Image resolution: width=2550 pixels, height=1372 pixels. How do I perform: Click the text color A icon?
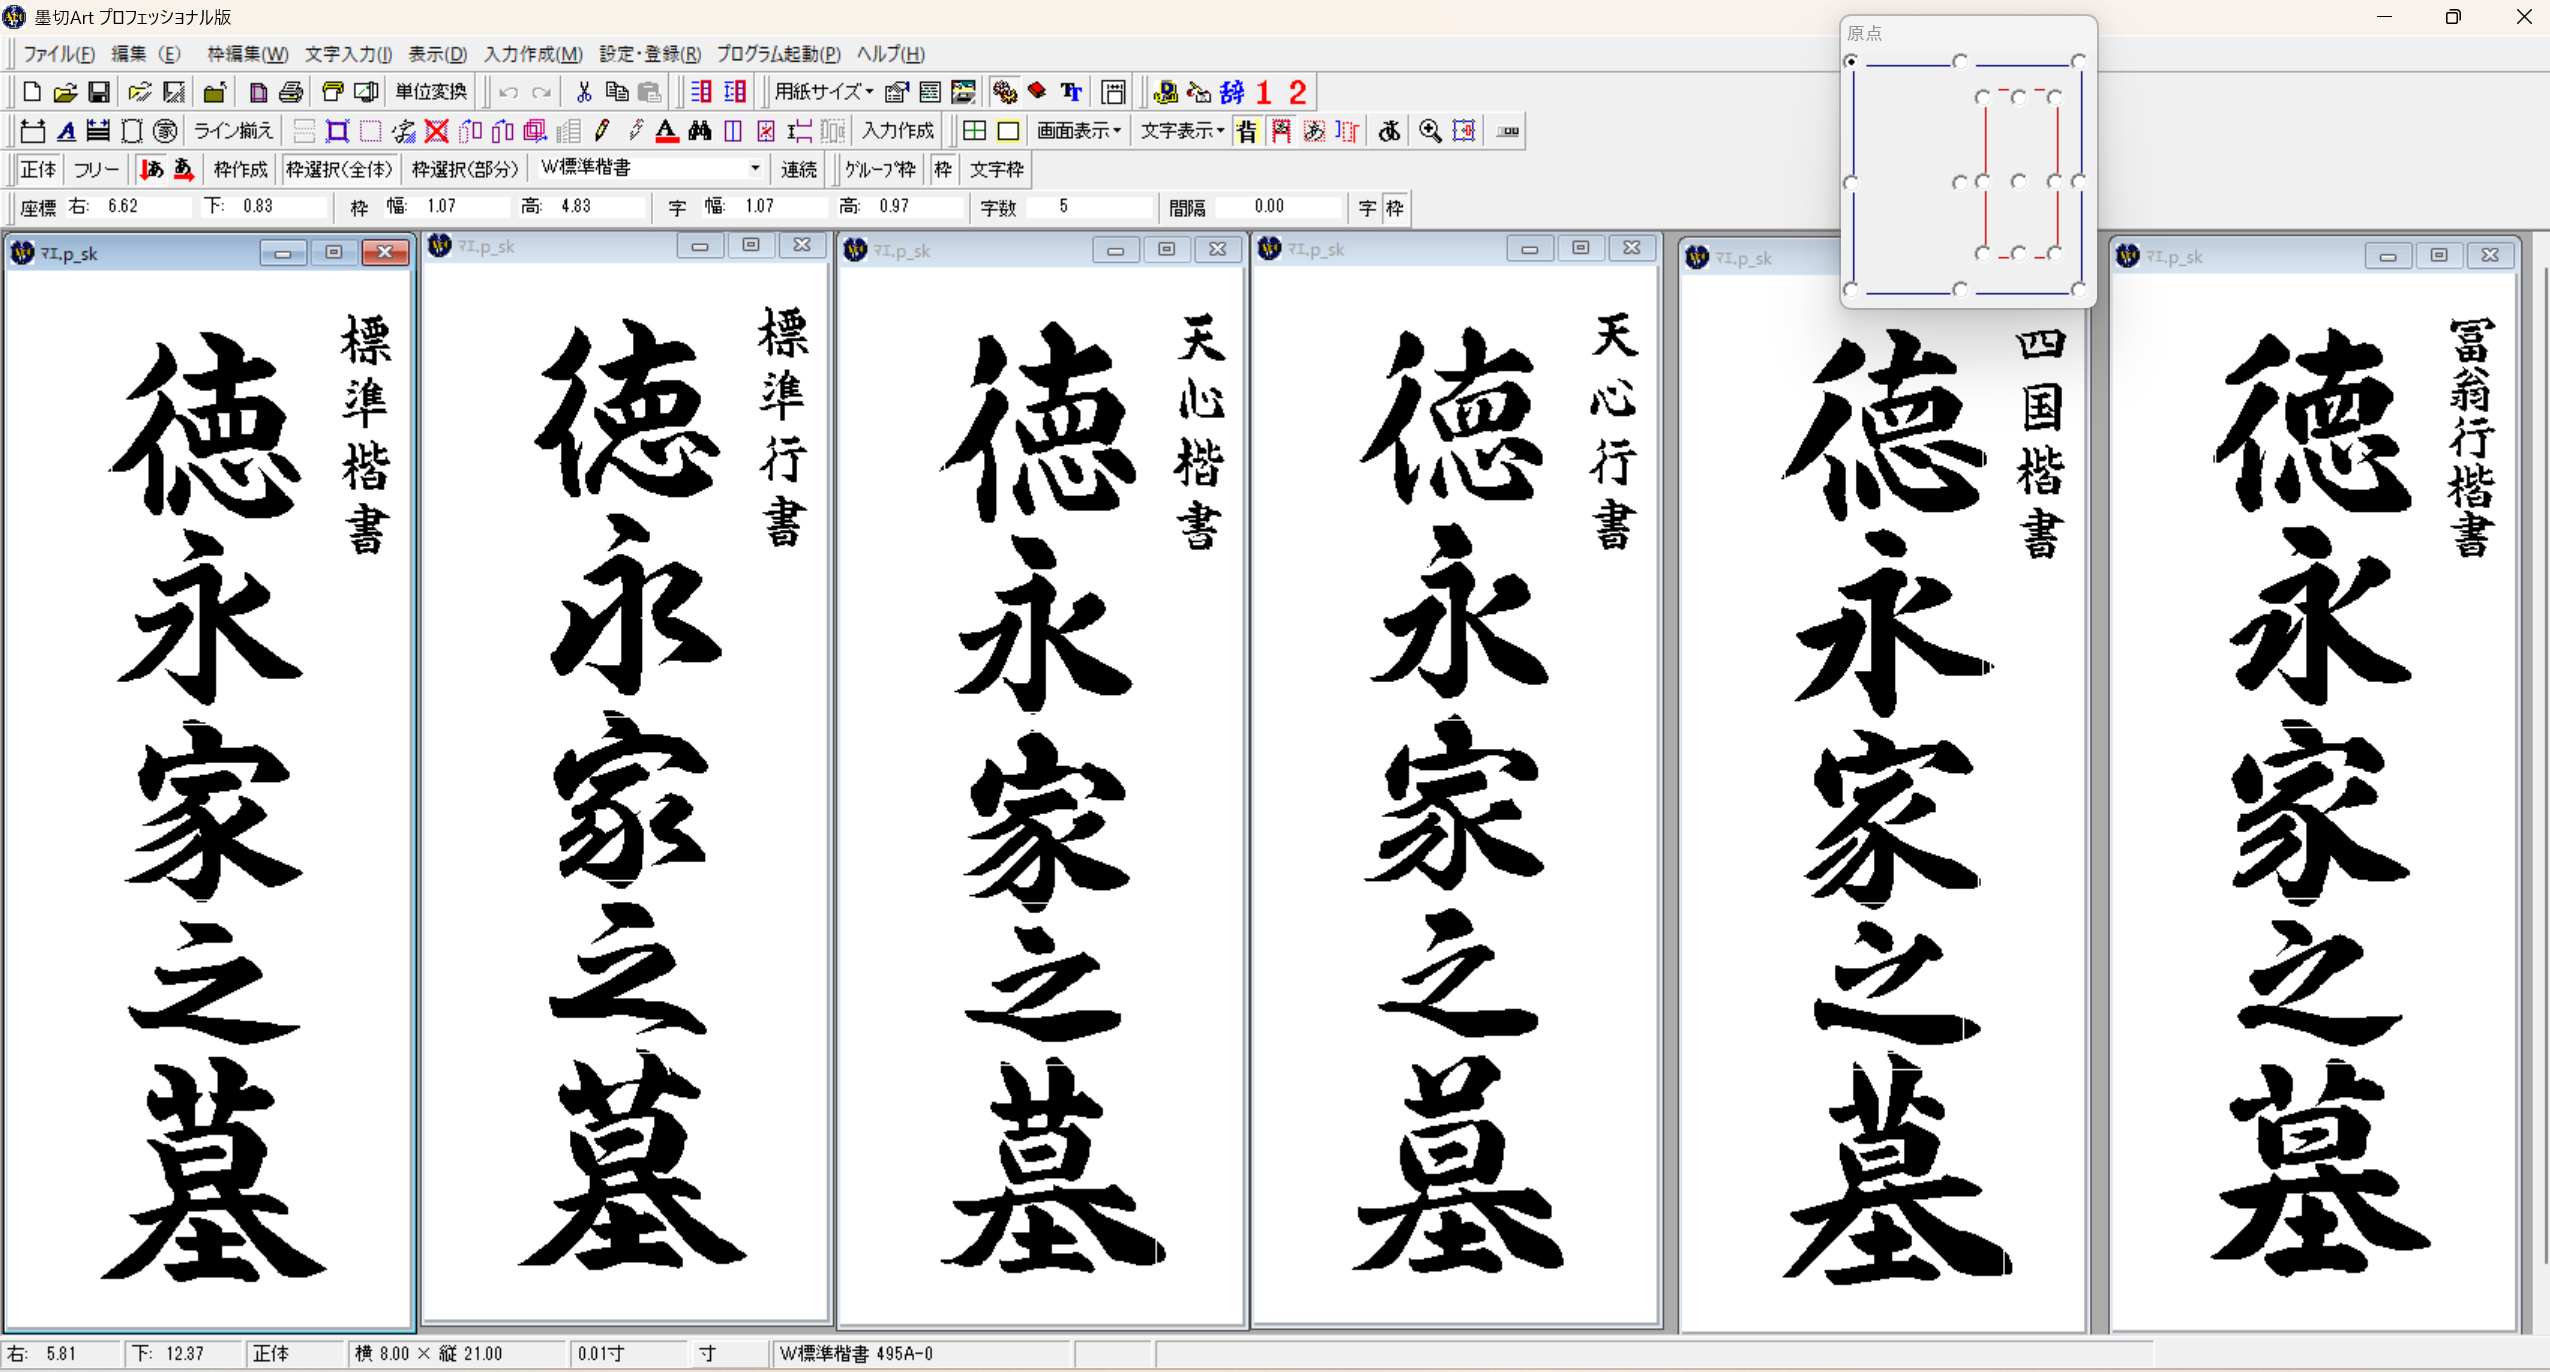click(666, 131)
